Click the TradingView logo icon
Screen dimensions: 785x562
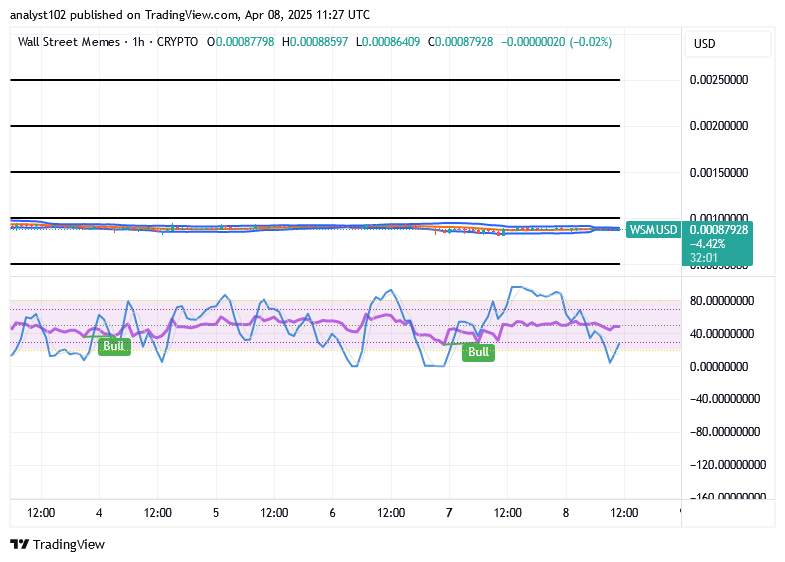coord(20,544)
